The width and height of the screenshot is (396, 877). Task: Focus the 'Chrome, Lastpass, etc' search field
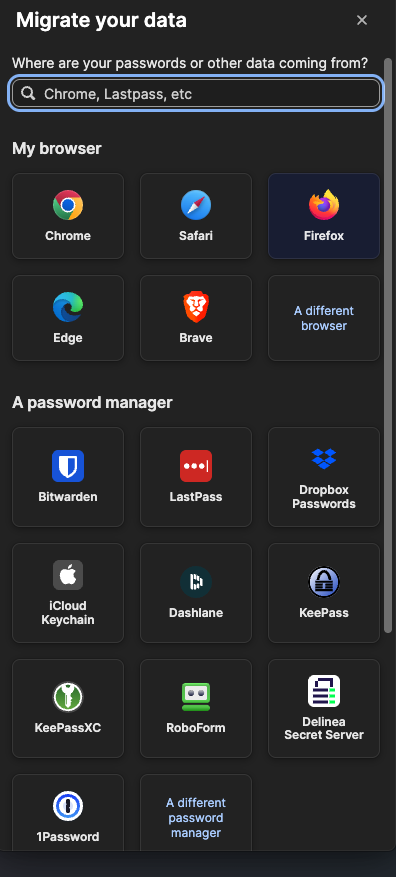point(195,93)
